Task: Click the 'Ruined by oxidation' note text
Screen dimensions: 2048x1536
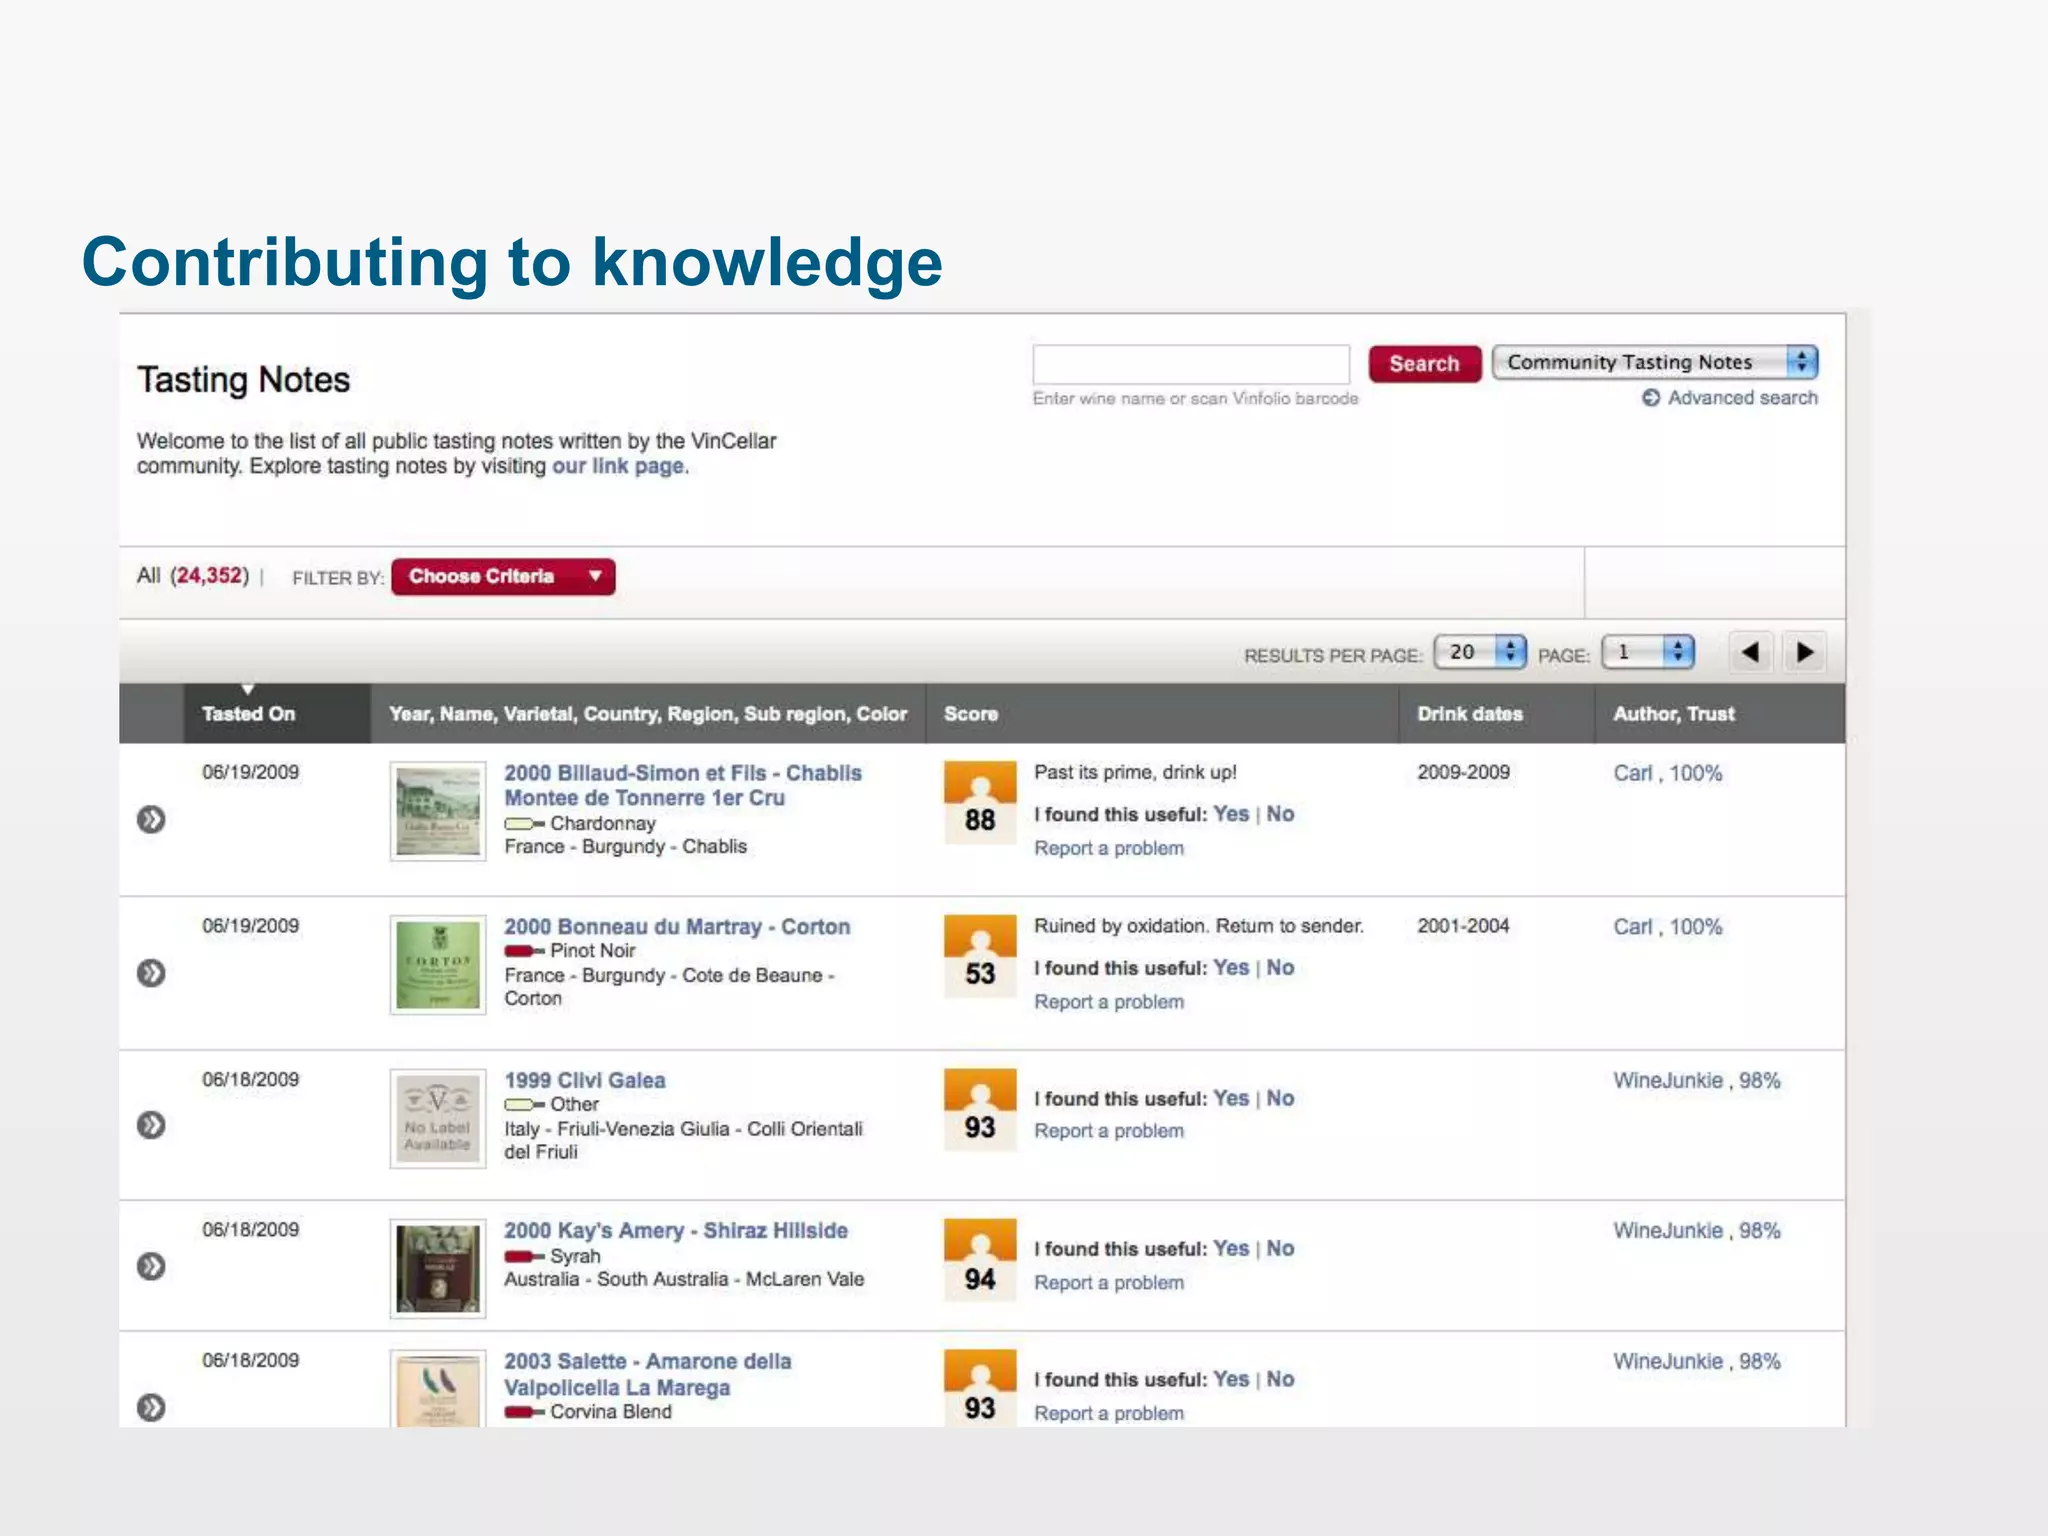Action: [1199, 926]
